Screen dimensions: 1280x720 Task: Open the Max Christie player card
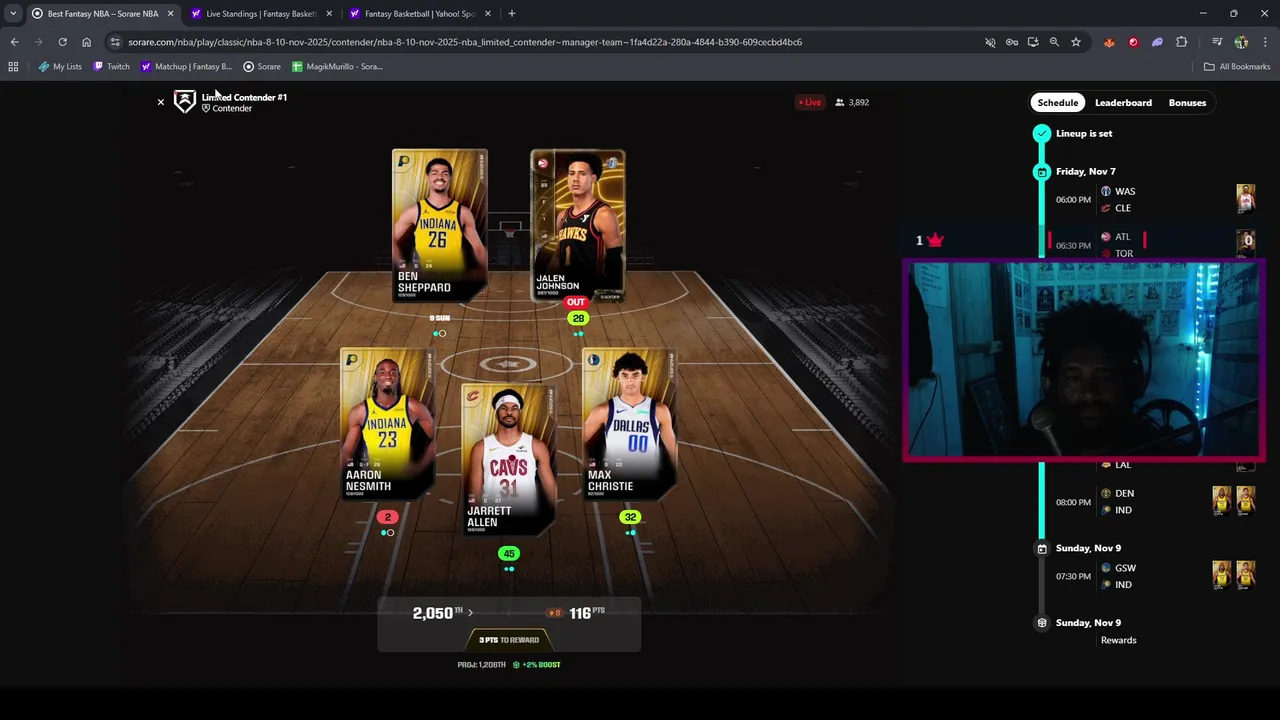coord(629,424)
